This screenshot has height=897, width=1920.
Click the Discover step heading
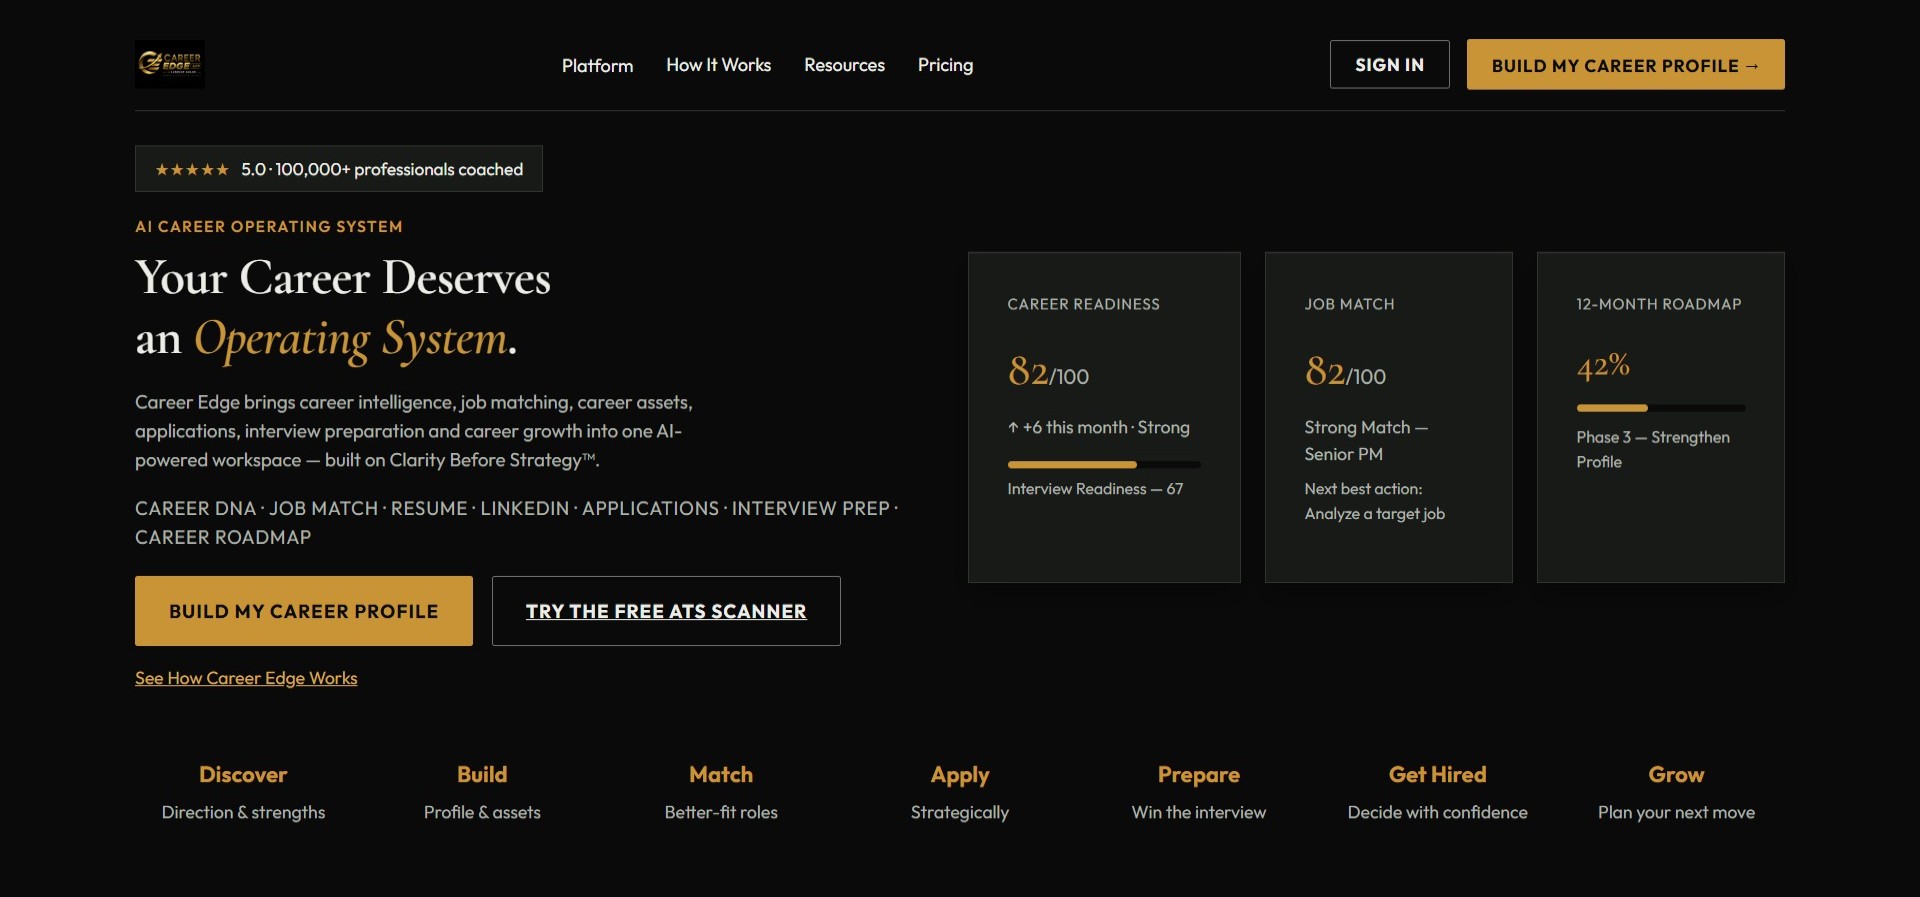click(x=243, y=775)
